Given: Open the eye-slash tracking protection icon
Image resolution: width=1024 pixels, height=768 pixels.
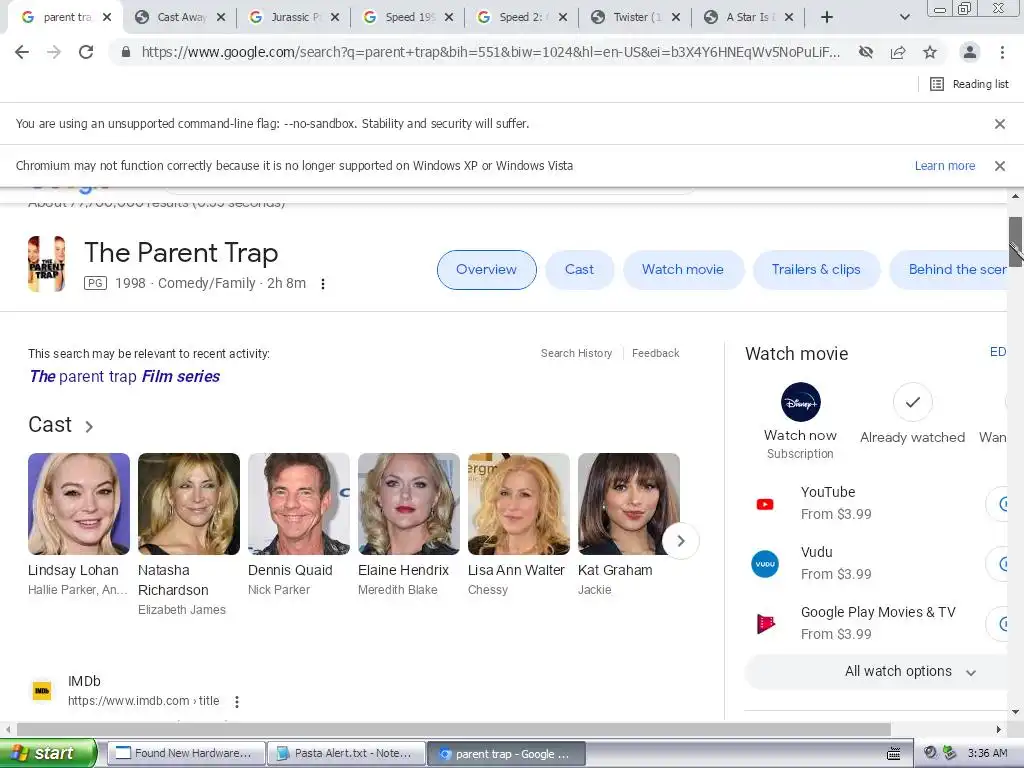Looking at the screenshot, I should pyautogui.click(x=866, y=52).
